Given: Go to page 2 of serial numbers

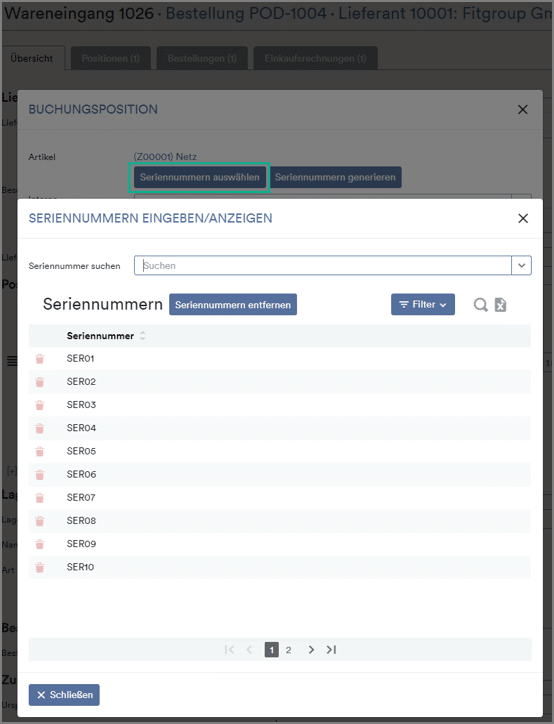Looking at the screenshot, I should [x=289, y=650].
